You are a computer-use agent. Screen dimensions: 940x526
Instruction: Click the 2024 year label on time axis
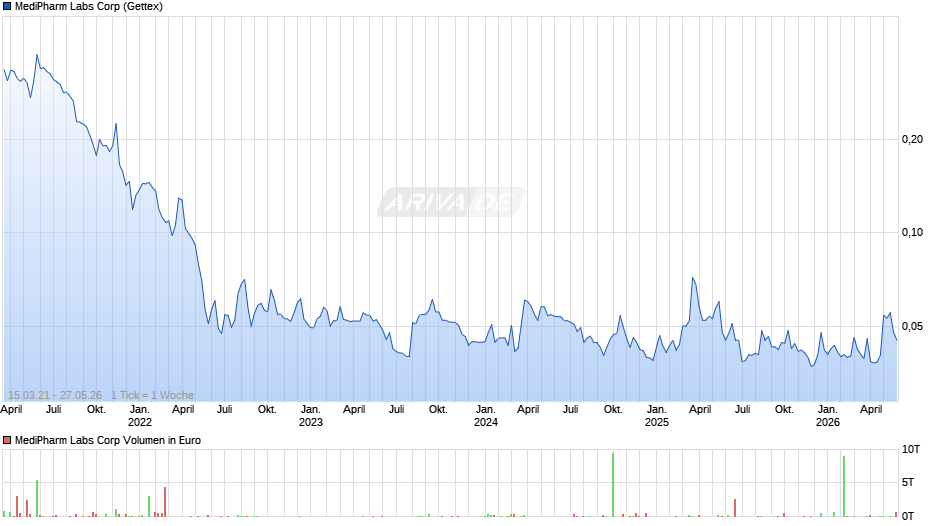[x=486, y=422]
